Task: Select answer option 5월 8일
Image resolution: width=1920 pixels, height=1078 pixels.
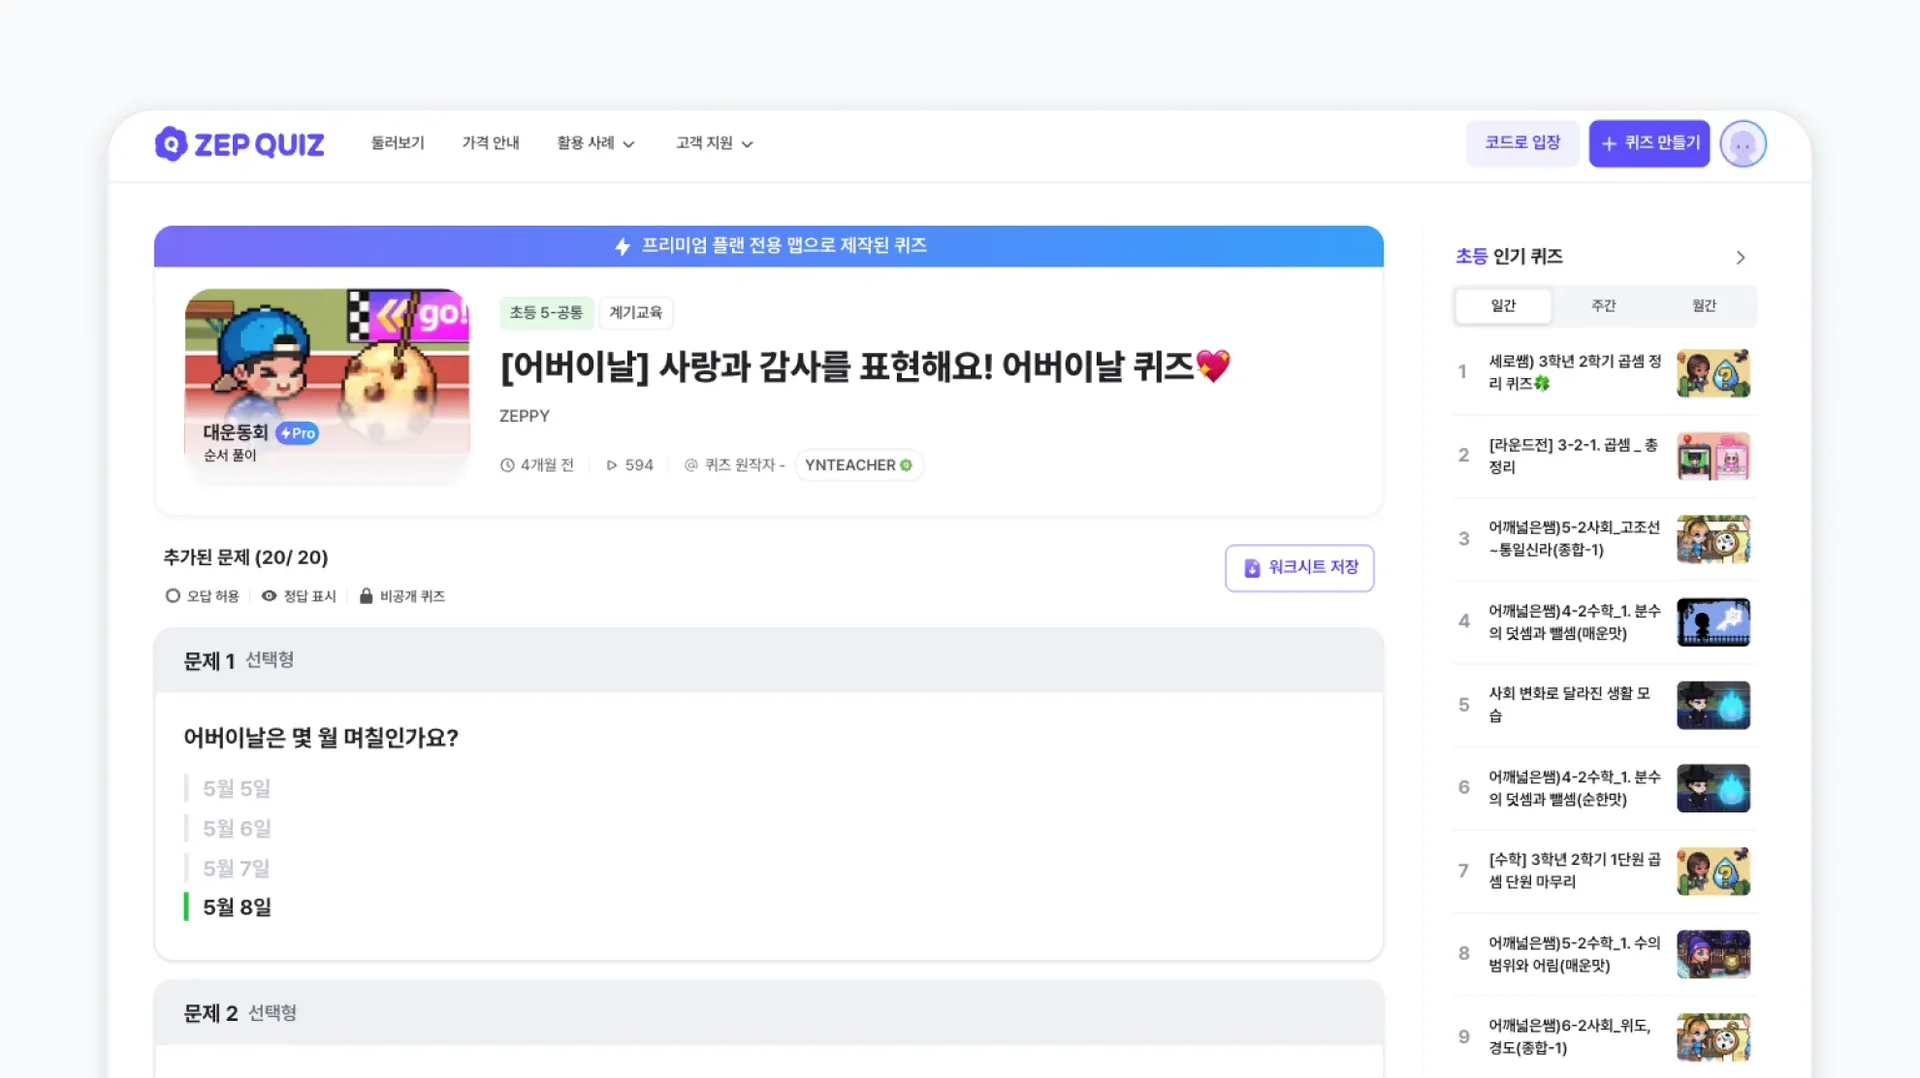Action: (236, 907)
